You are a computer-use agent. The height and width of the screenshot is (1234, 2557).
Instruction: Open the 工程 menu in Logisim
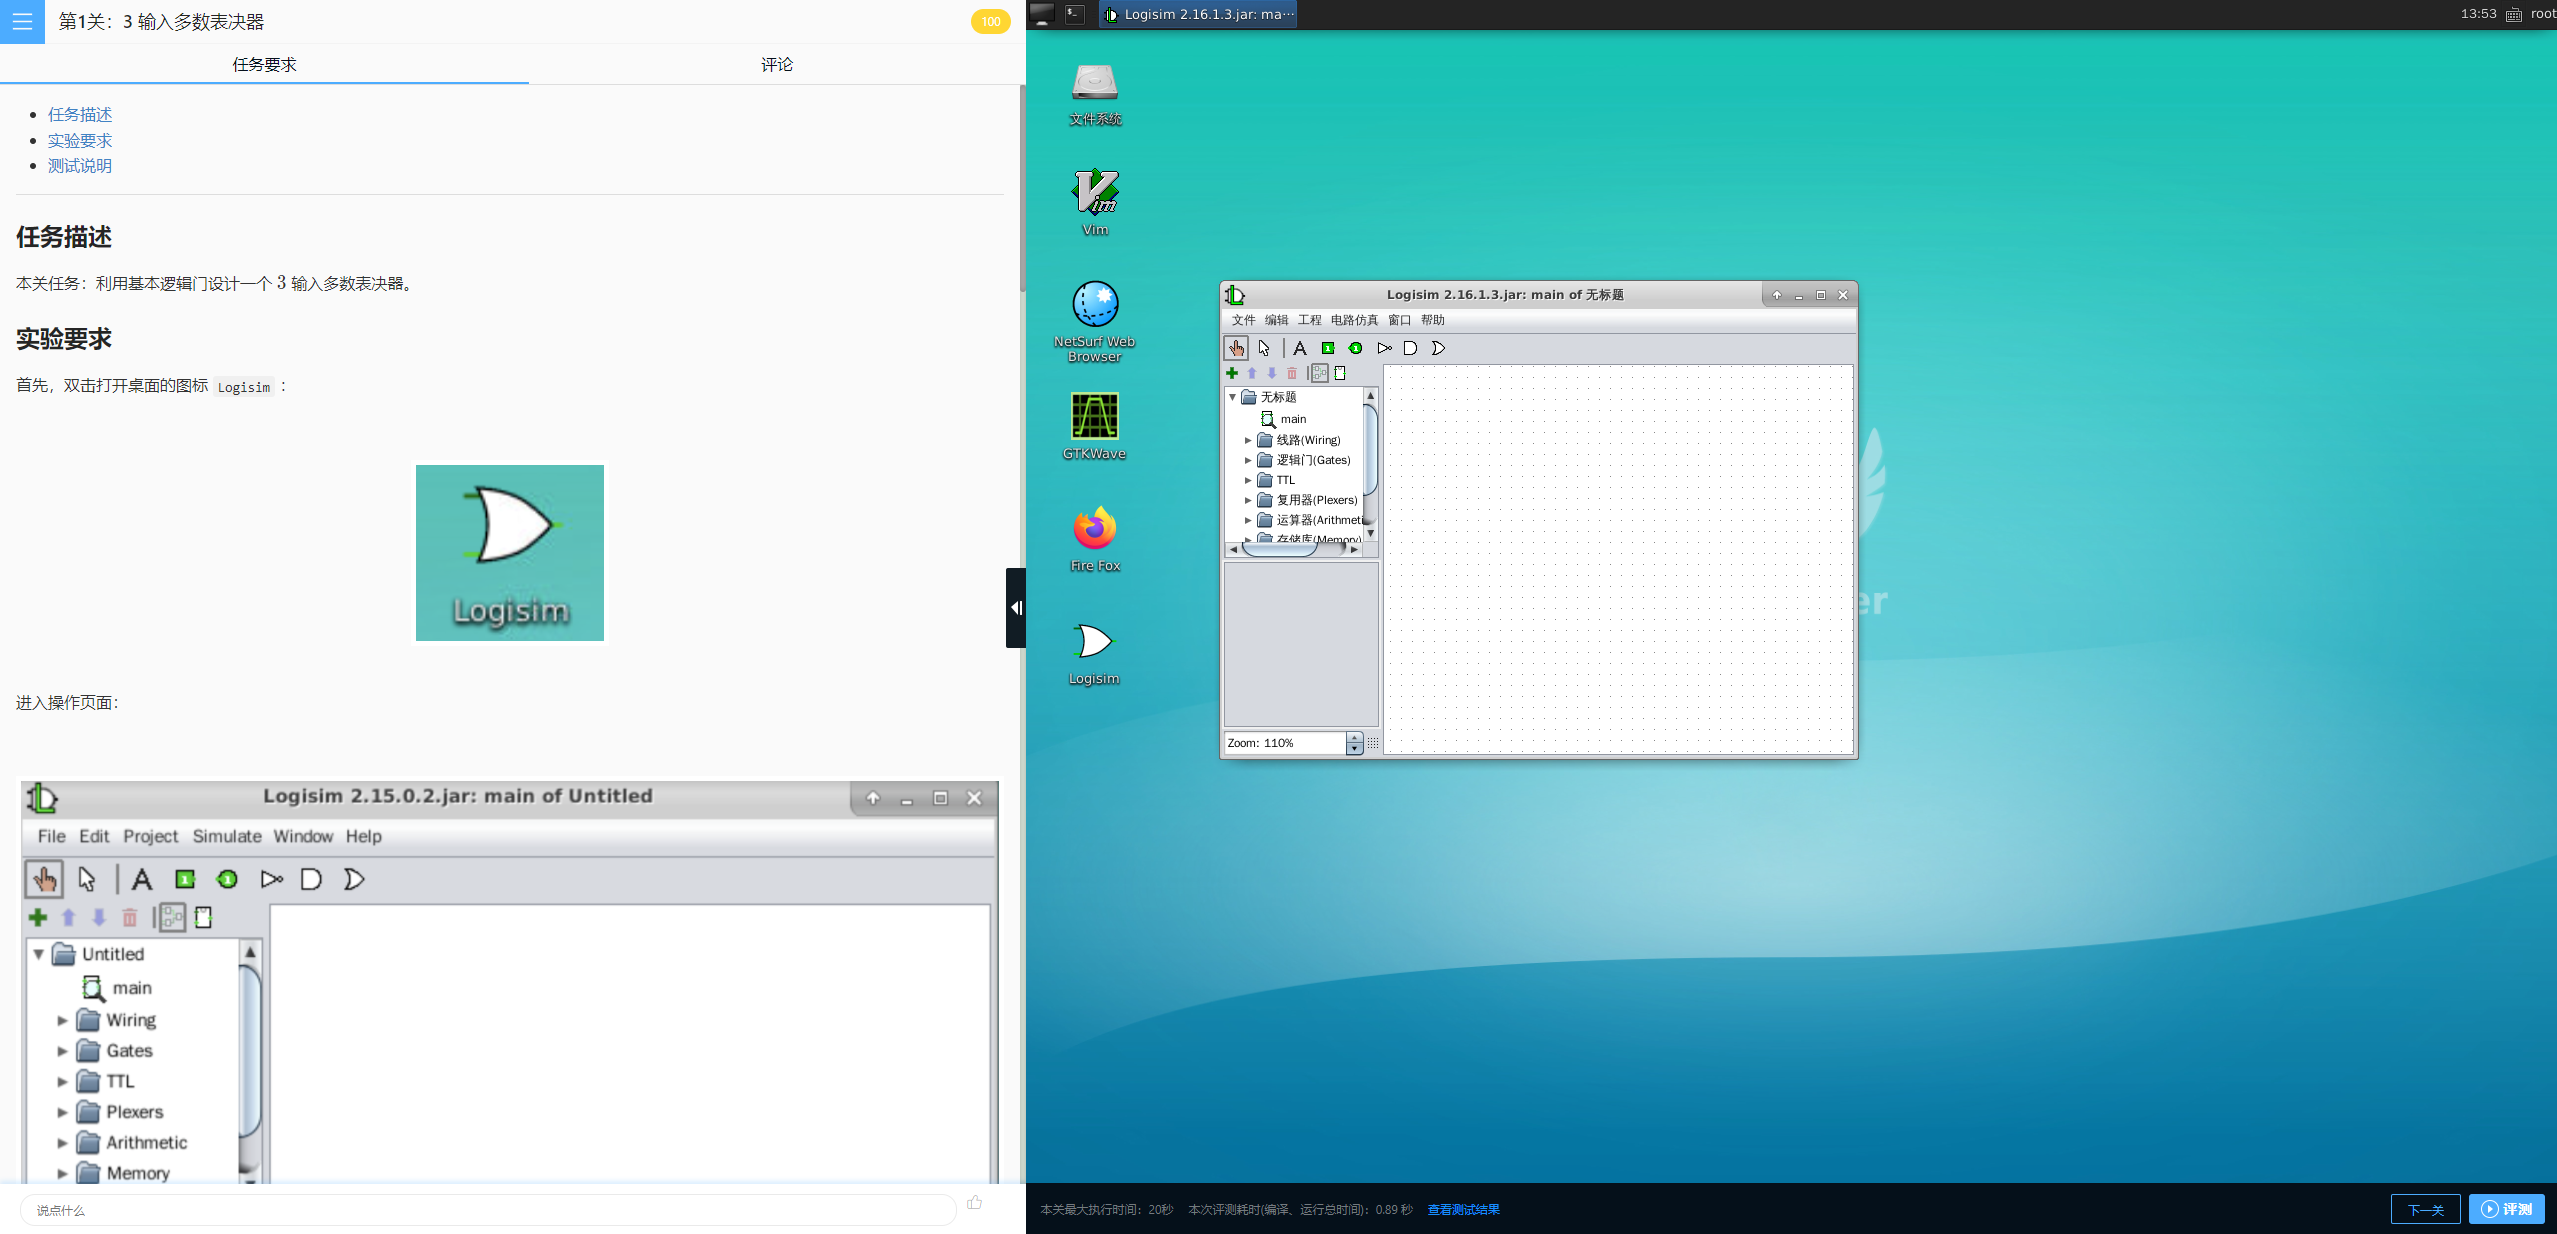pos(1309,320)
